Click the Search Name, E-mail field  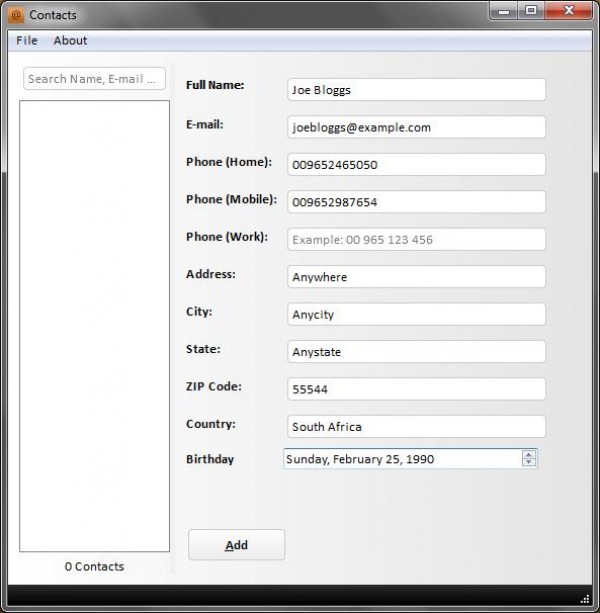coord(94,79)
